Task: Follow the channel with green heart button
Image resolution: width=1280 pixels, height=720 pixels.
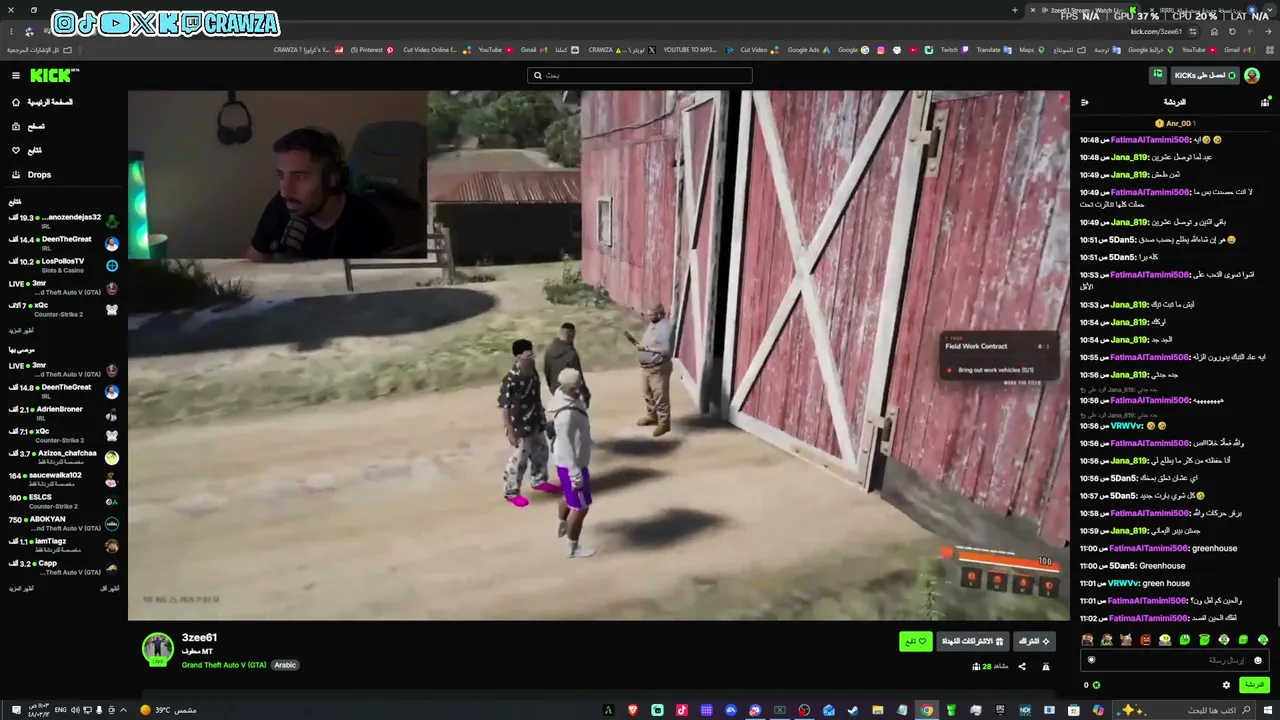Action: [916, 641]
